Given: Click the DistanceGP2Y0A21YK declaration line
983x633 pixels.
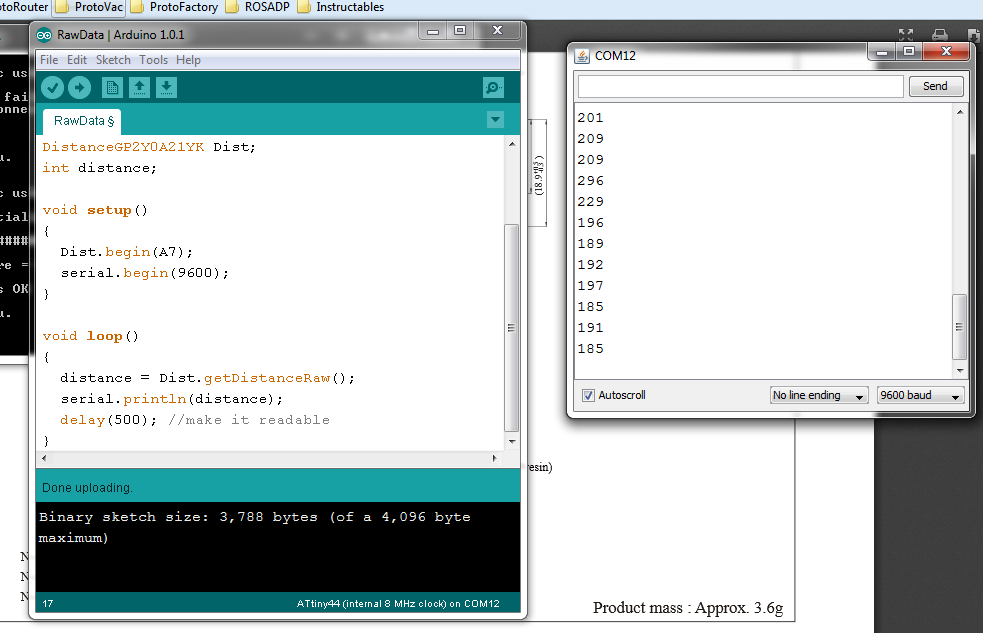Looking at the screenshot, I should tap(149, 147).
